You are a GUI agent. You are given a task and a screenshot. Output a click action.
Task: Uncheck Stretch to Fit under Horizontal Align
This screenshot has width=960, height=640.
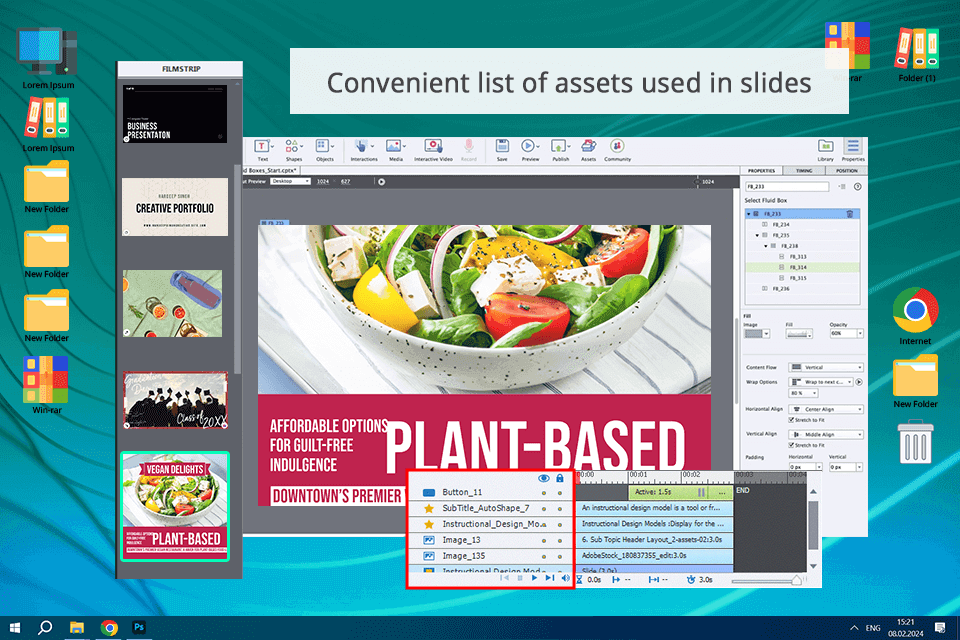(792, 420)
